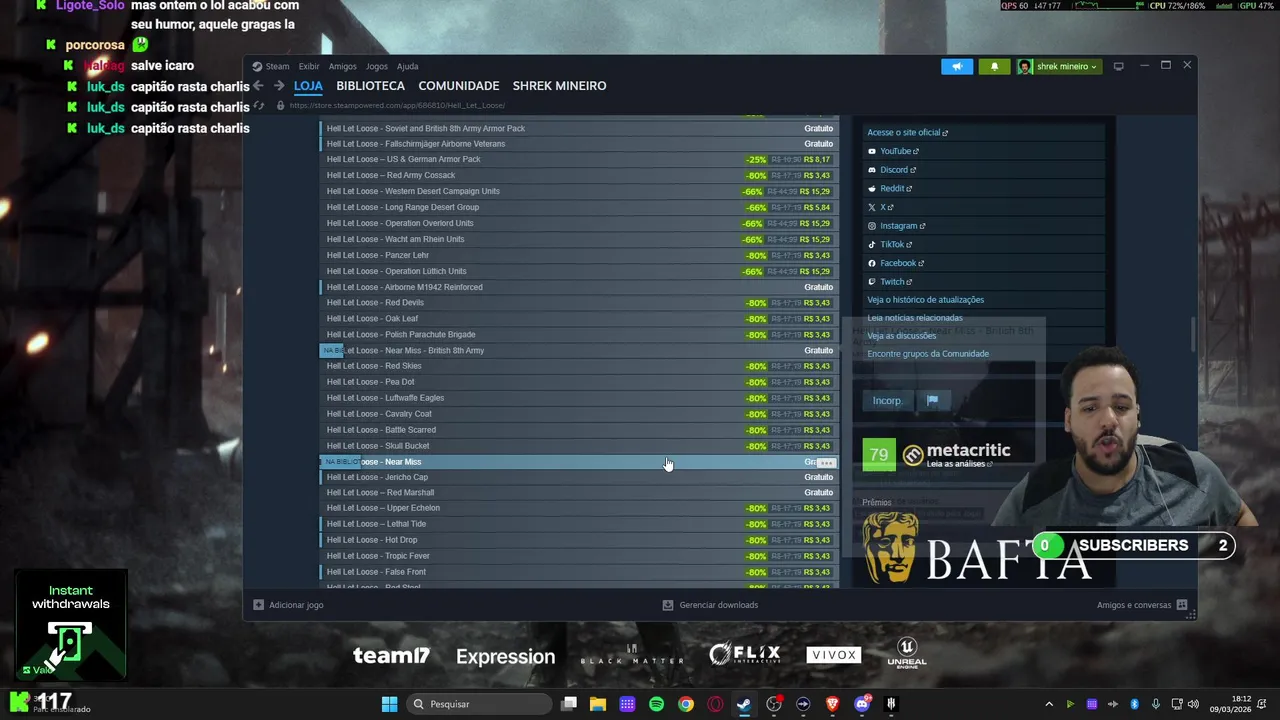The image size is (1280, 720).
Task: Open Amigos e conversas panel
Action: click(1142, 605)
